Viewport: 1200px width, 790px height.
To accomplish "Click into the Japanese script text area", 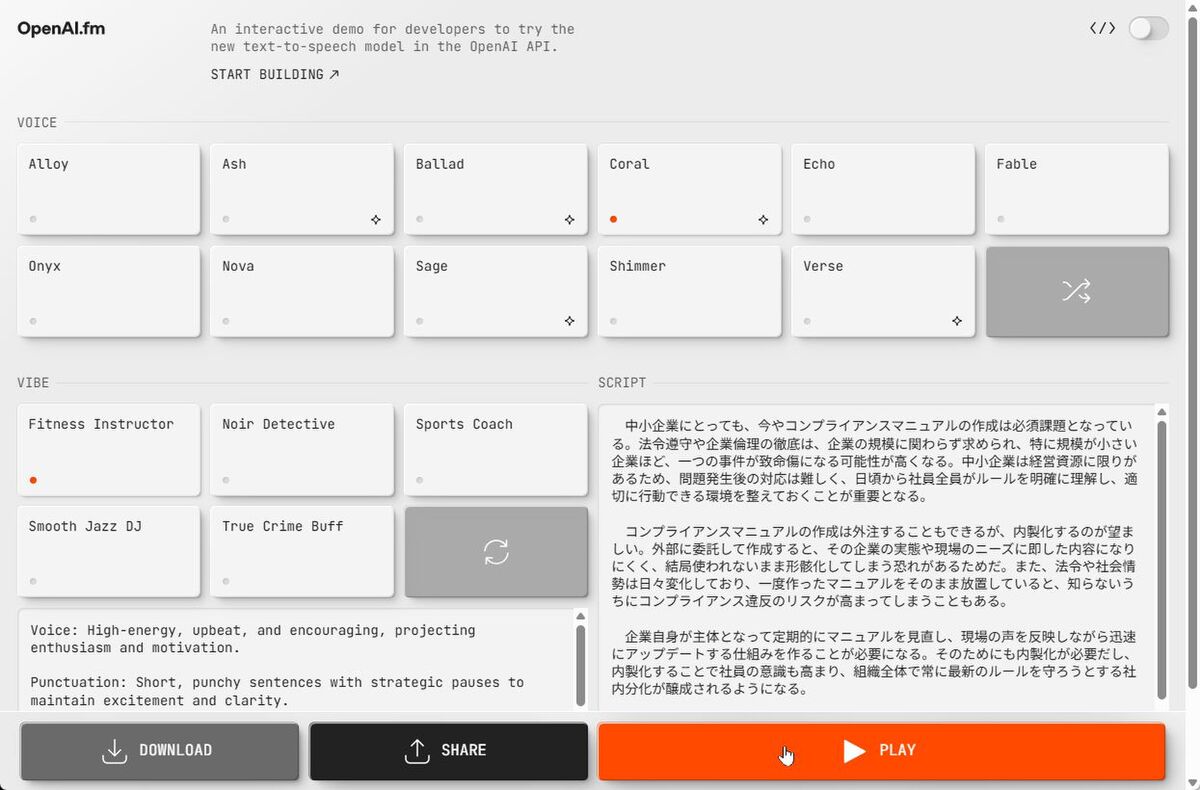I will point(875,558).
